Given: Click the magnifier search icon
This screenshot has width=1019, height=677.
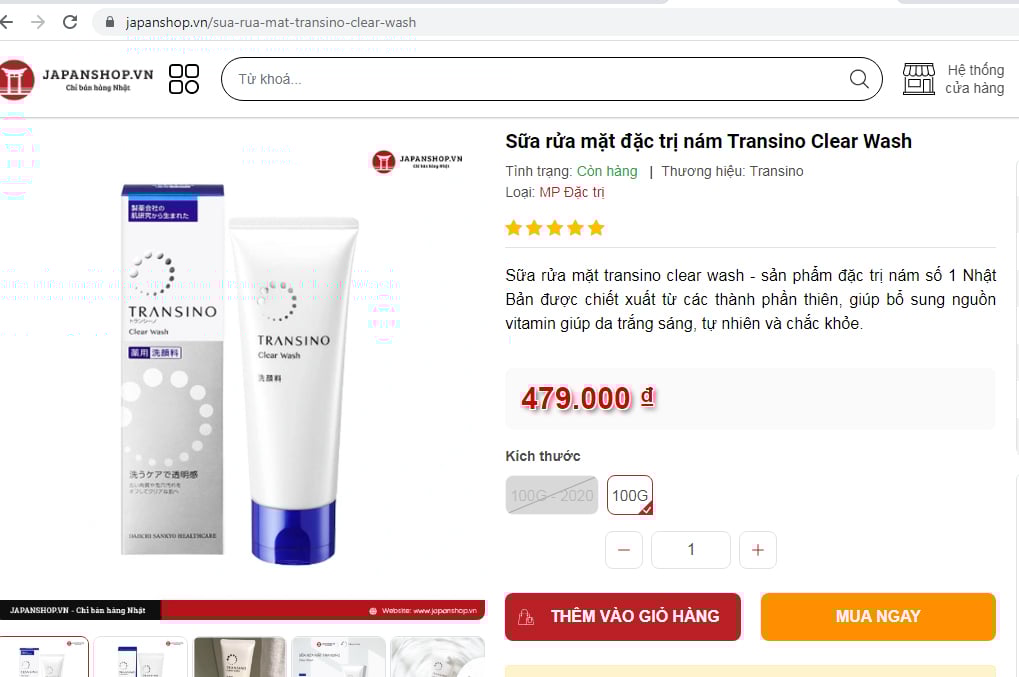Looking at the screenshot, I should pyautogui.click(x=859, y=79).
